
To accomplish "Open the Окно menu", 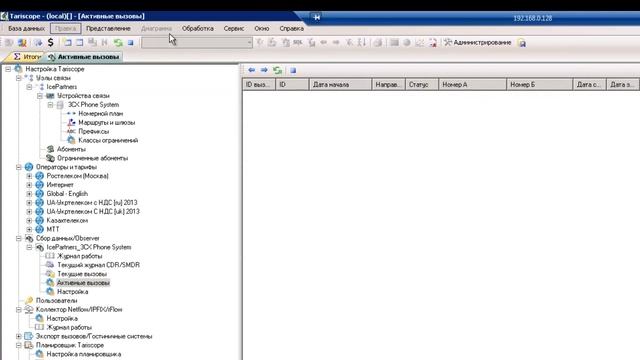I will pyautogui.click(x=262, y=29).
